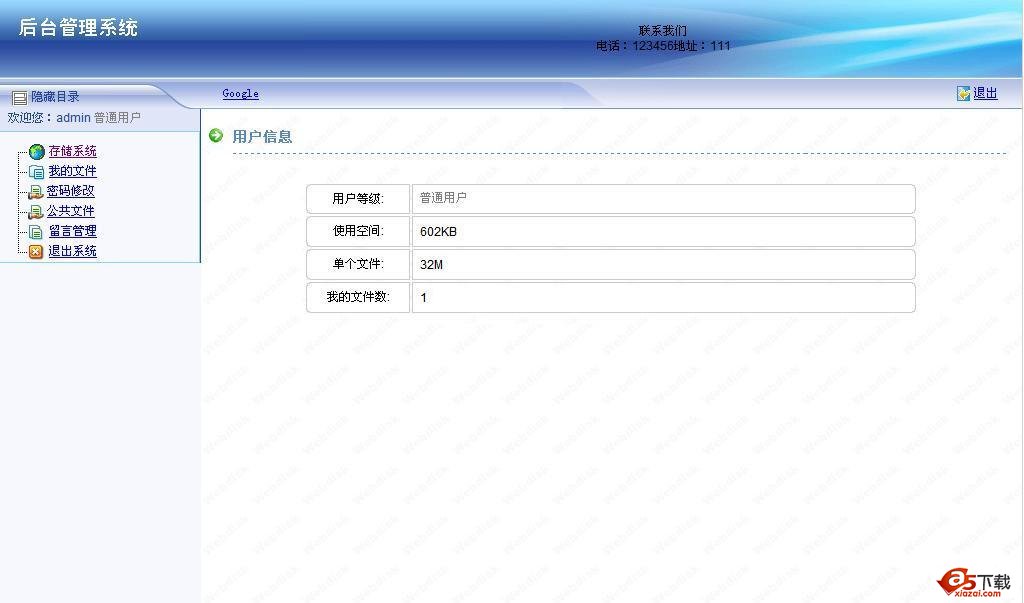Select 公共文件 in the navigation
1024x603 pixels.
pyautogui.click(x=72, y=210)
